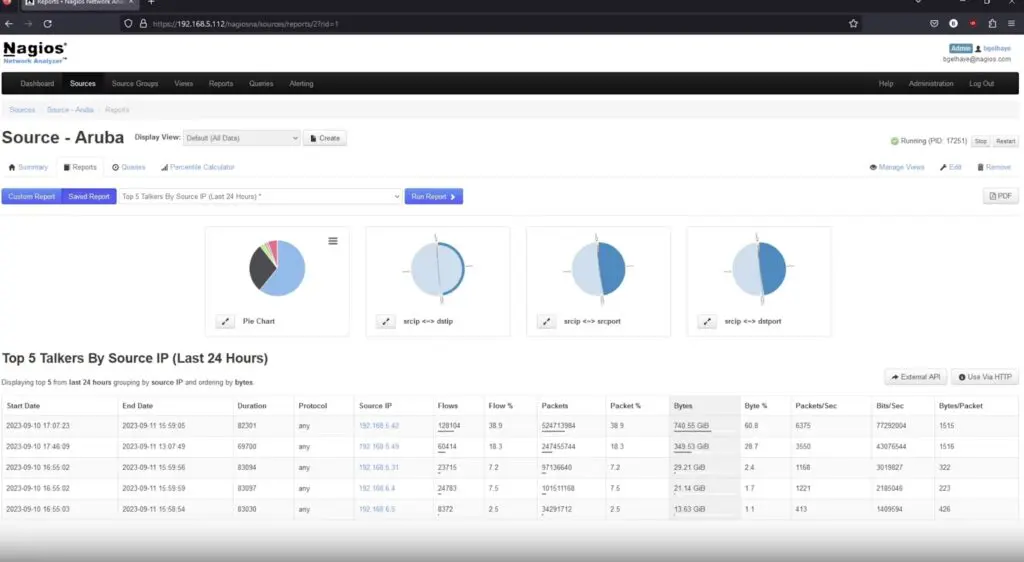Expand the srcip <-> dstport chord diagram
Screen dimensions: 1024x562
[x=707, y=321]
